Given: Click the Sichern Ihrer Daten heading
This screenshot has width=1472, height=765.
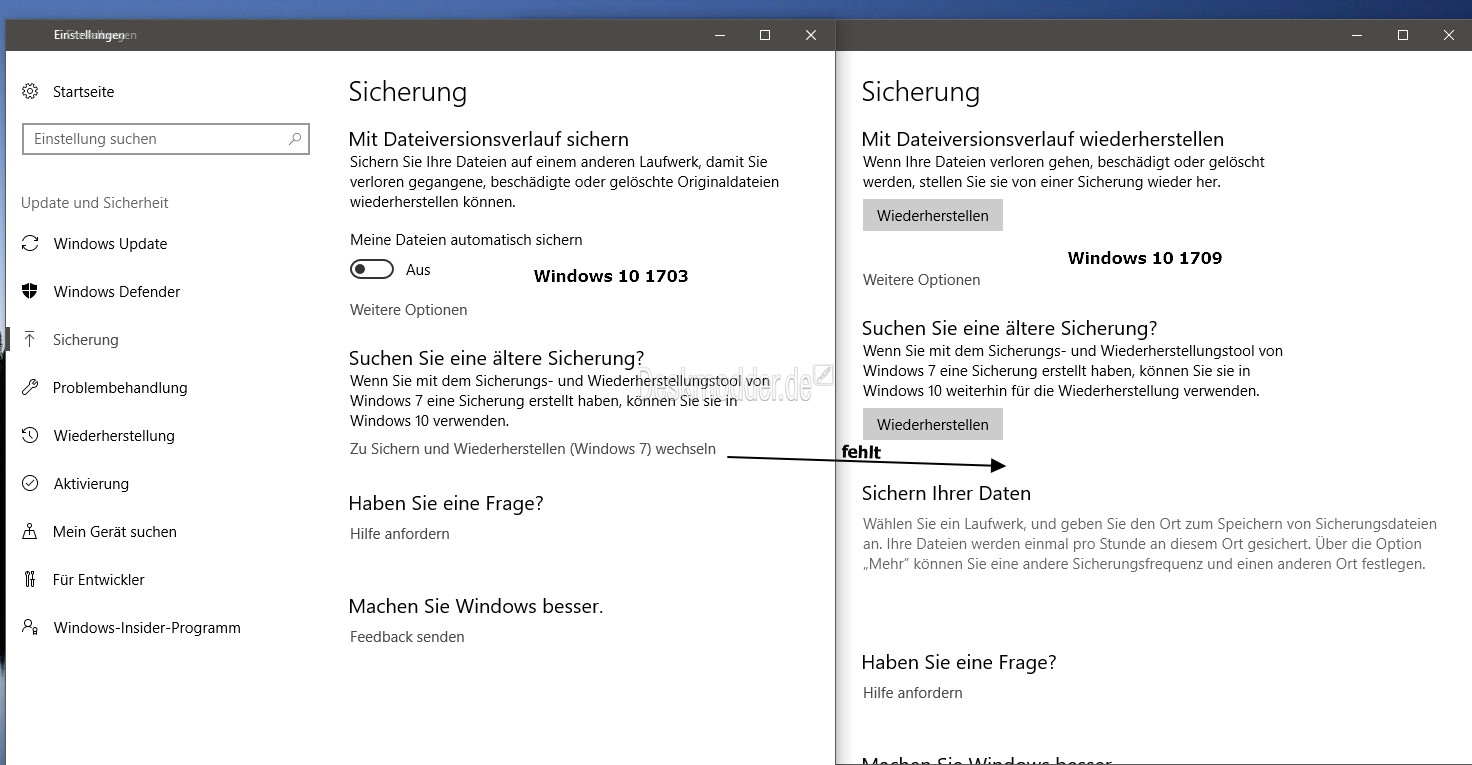Looking at the screenshot, I should point(946,493).
